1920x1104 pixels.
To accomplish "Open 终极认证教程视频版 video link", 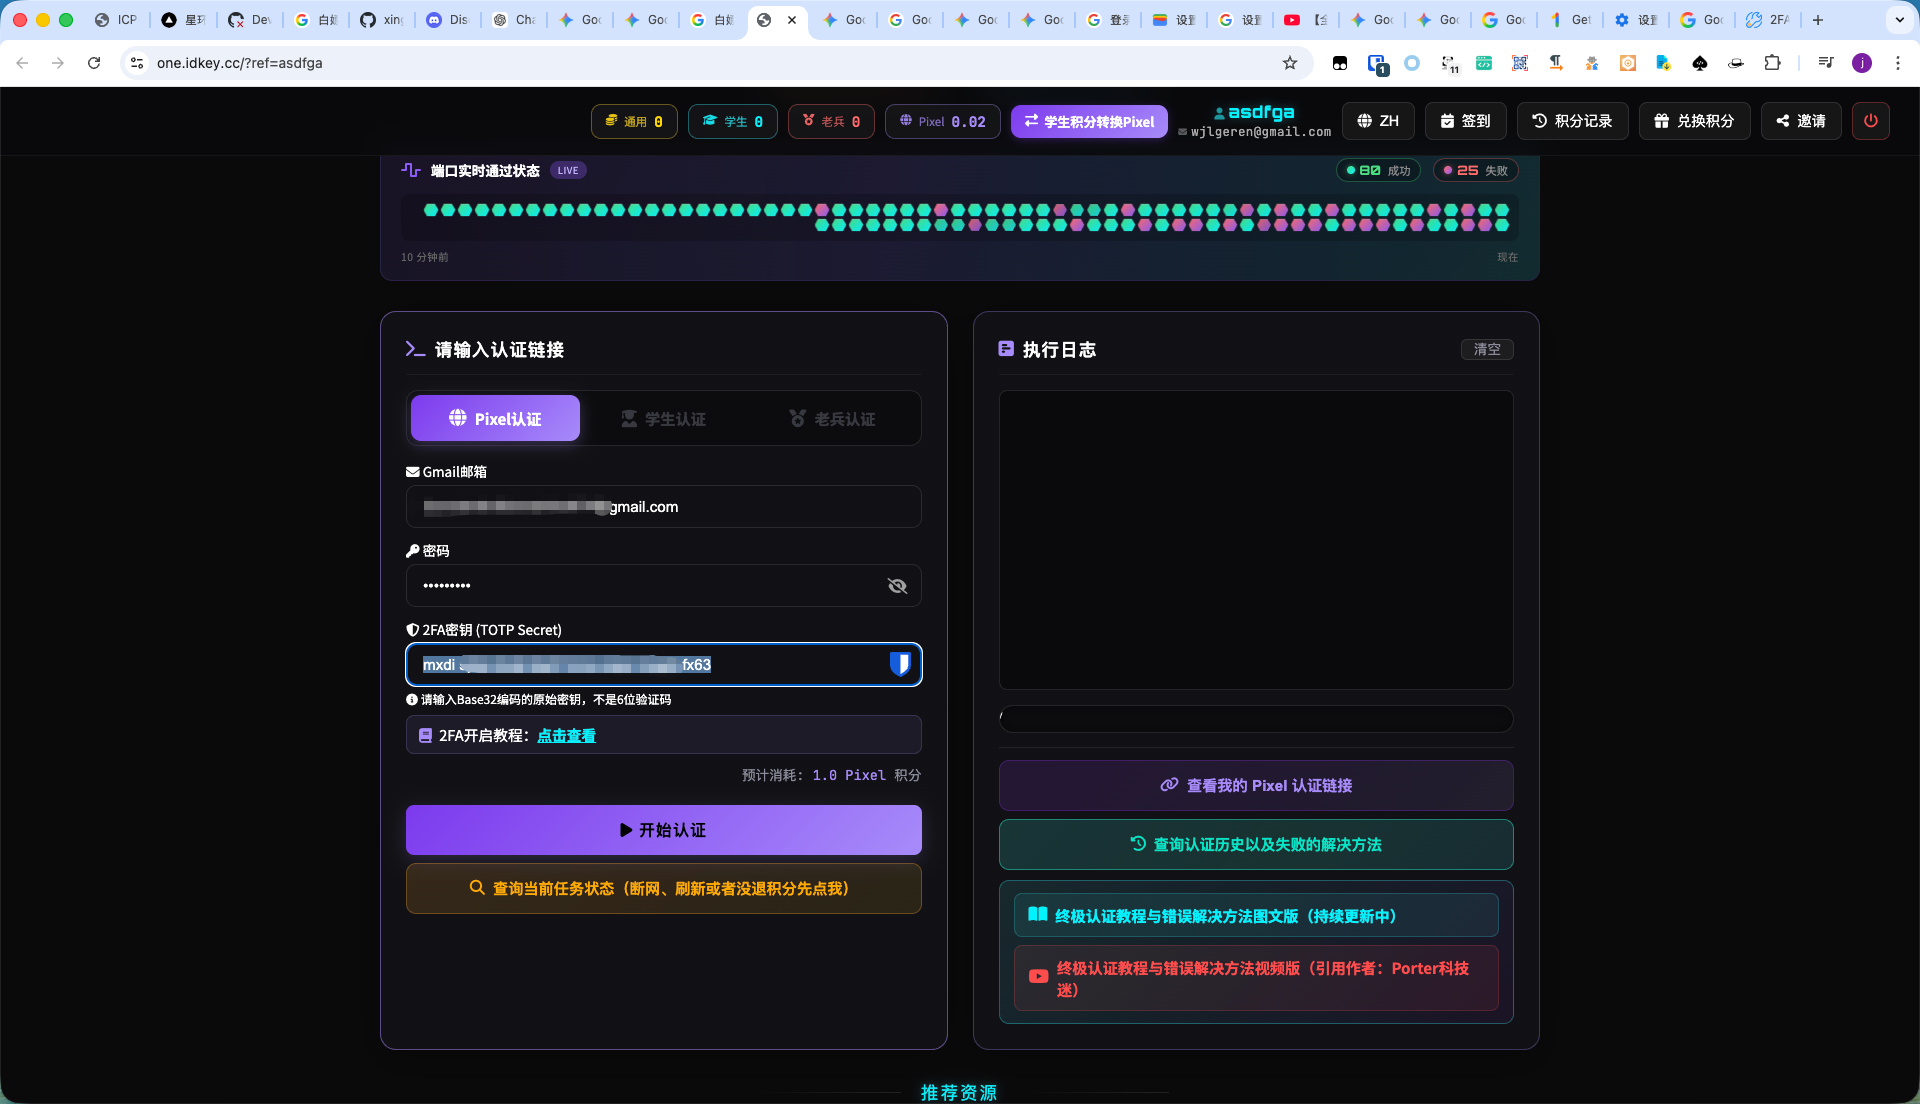I will (1256, 978).
